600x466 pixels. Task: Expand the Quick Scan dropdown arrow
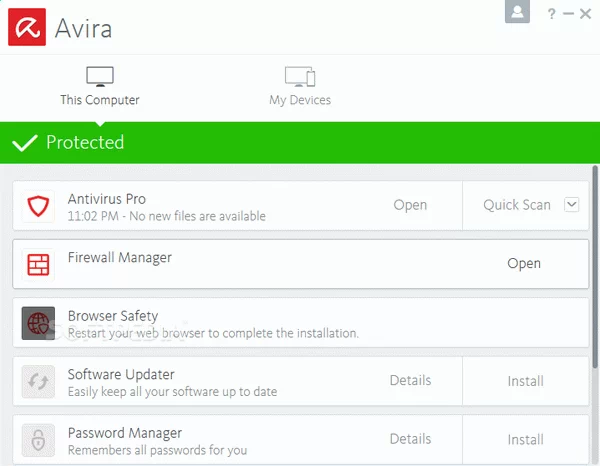[x=571, y=205]
